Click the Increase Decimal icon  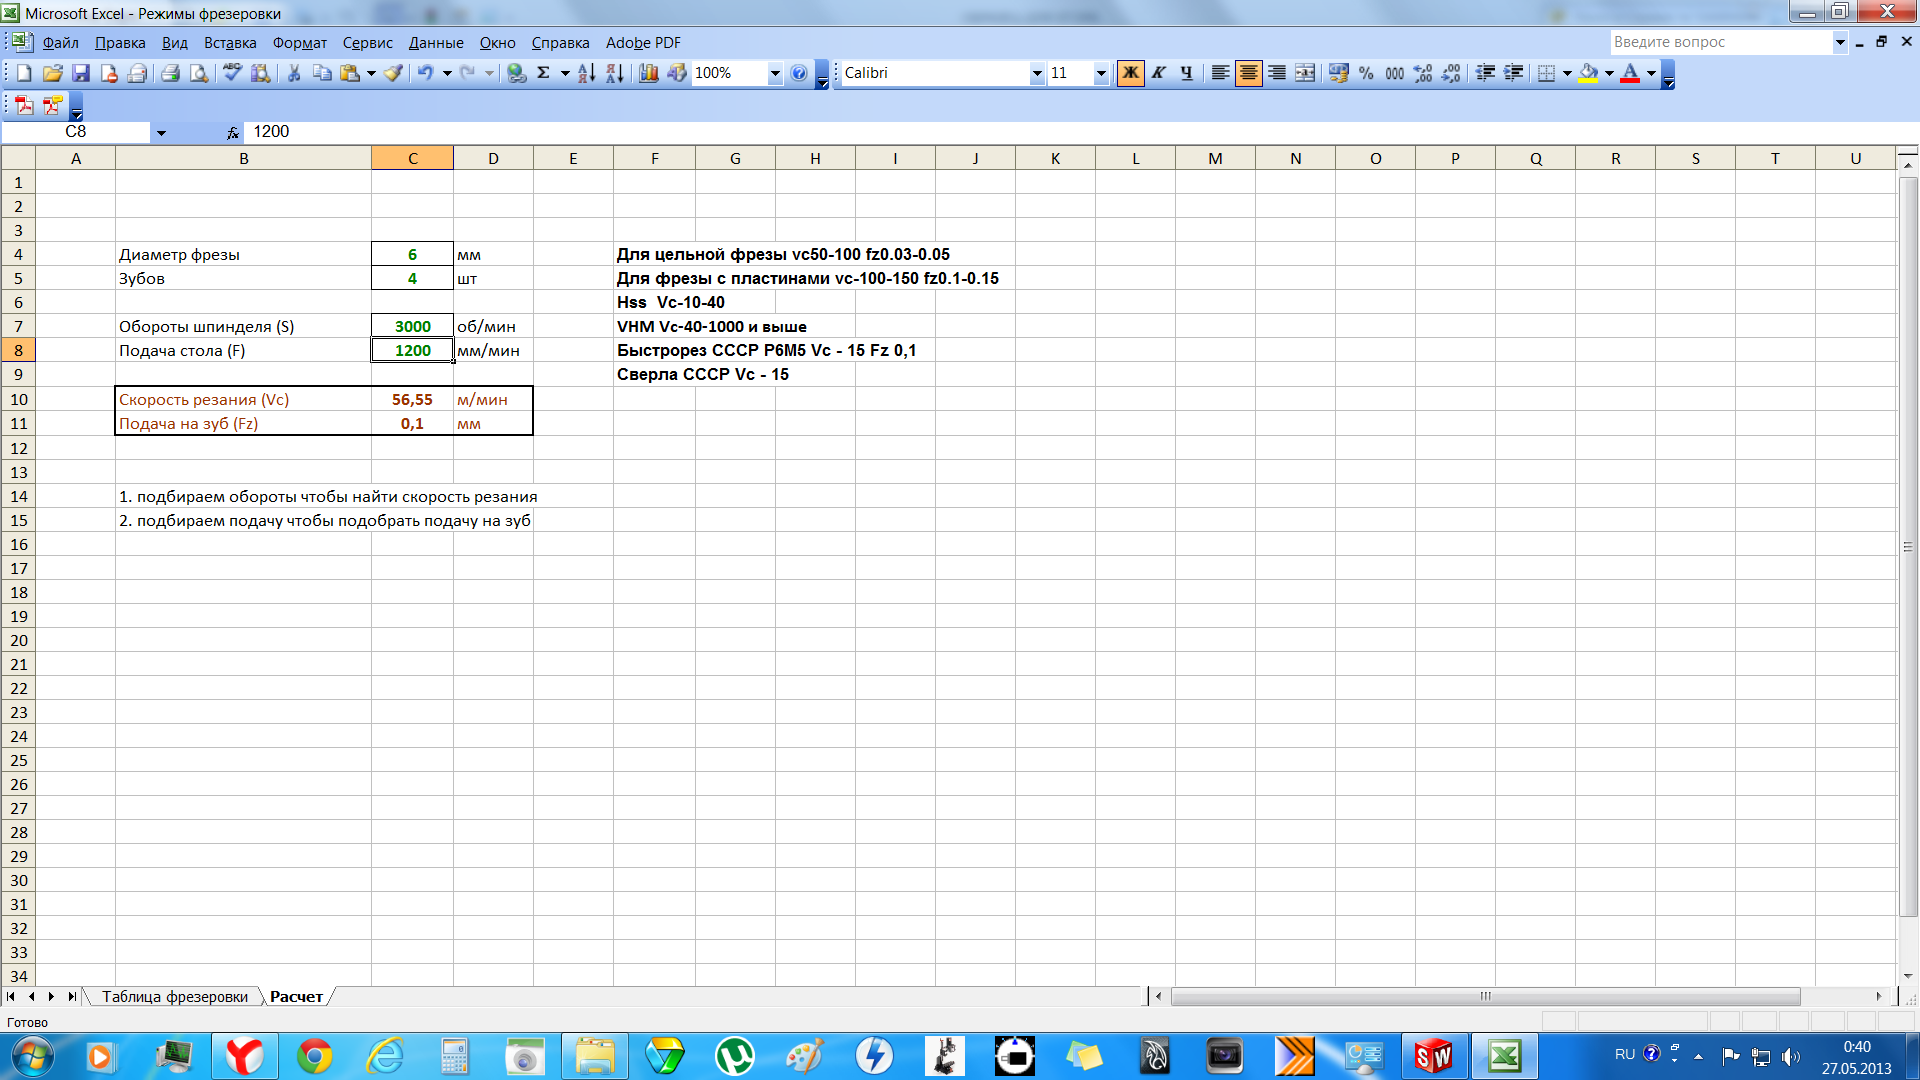coord(1423,73)
